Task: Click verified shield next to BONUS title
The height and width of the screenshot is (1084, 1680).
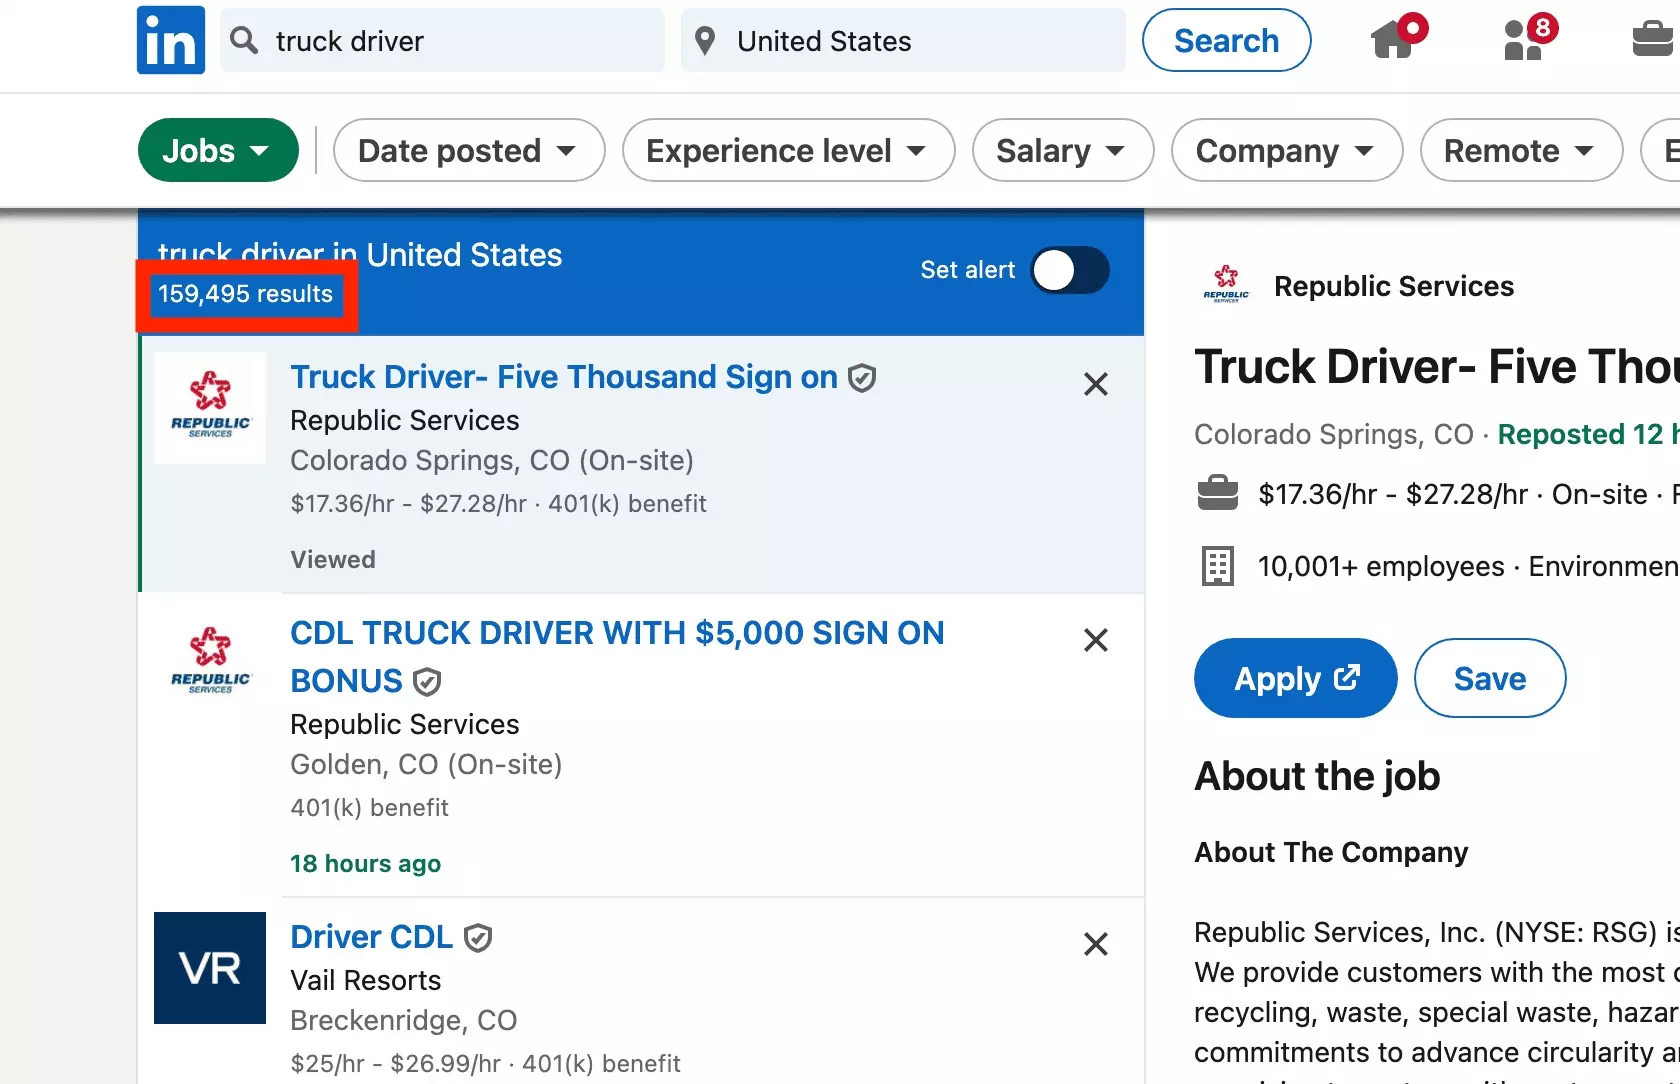Action: 427,682
